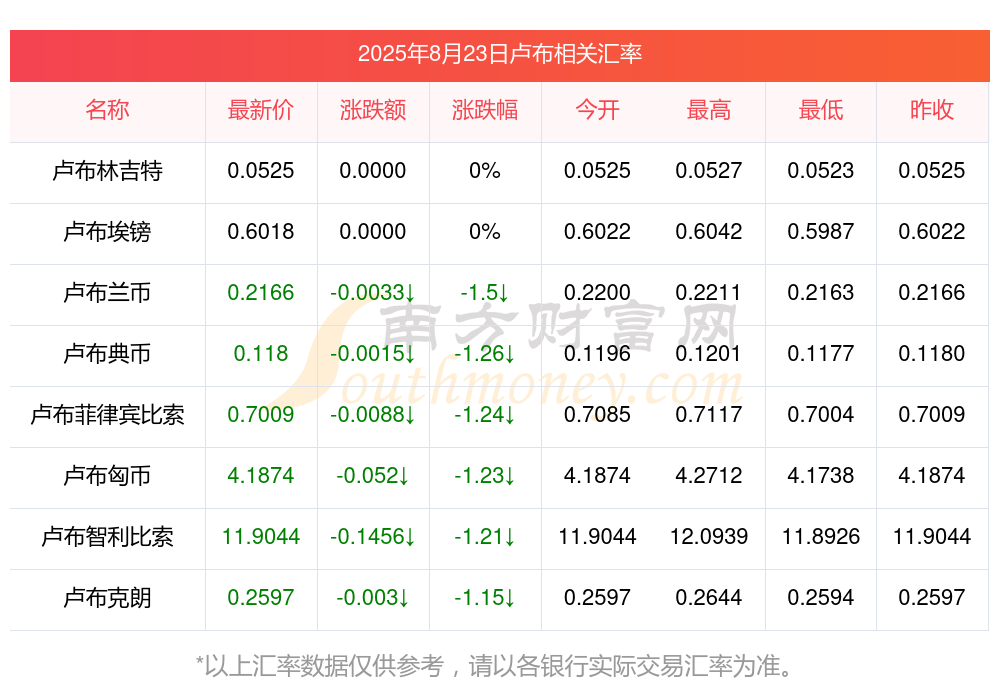Click high value 12.0939
The image size is (1000, 698).
tap(709, 537)
